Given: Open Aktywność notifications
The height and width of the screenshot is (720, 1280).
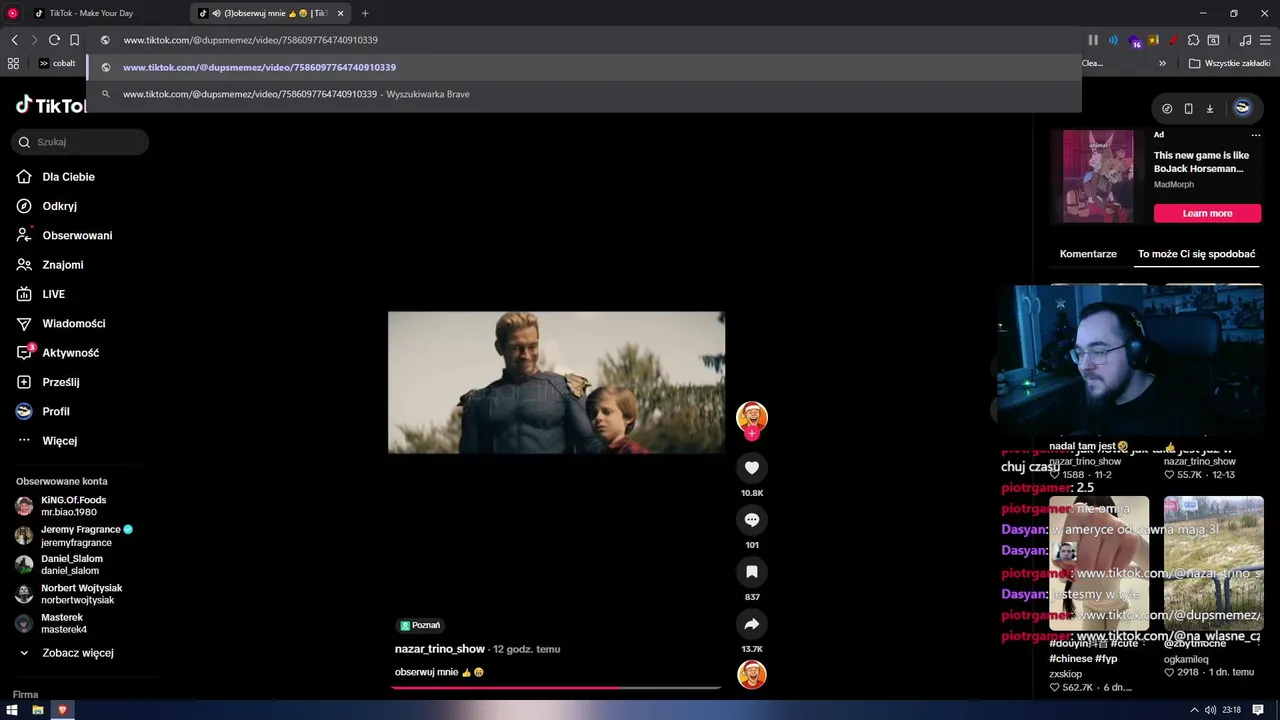Looking at the screenshot, I should point(70,353).
